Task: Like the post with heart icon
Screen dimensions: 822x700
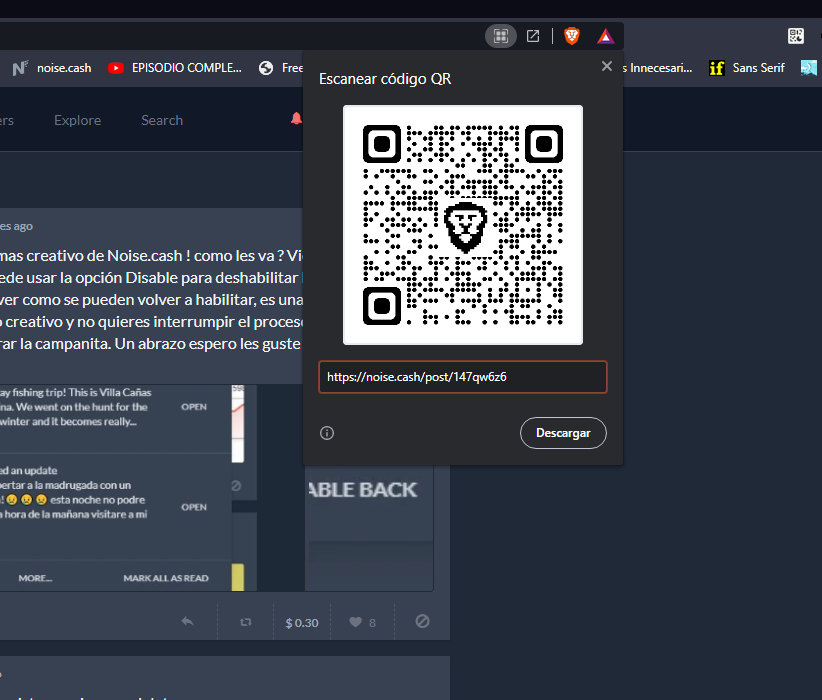Action: click(x=355, y=622)
